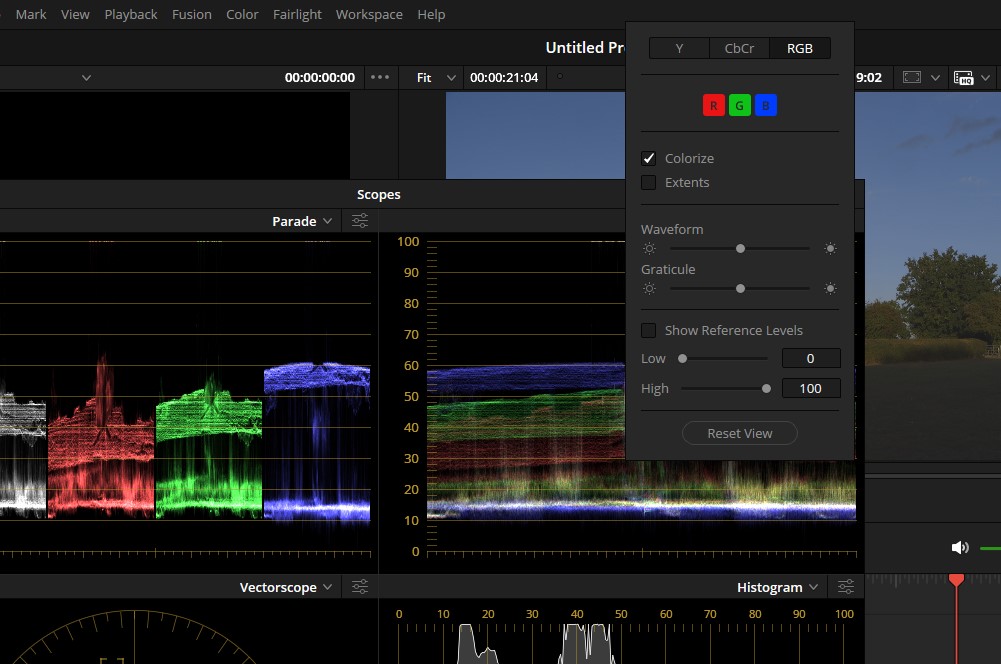Open the Histogram scope settings icon
1001x664 pixels.
846,587
